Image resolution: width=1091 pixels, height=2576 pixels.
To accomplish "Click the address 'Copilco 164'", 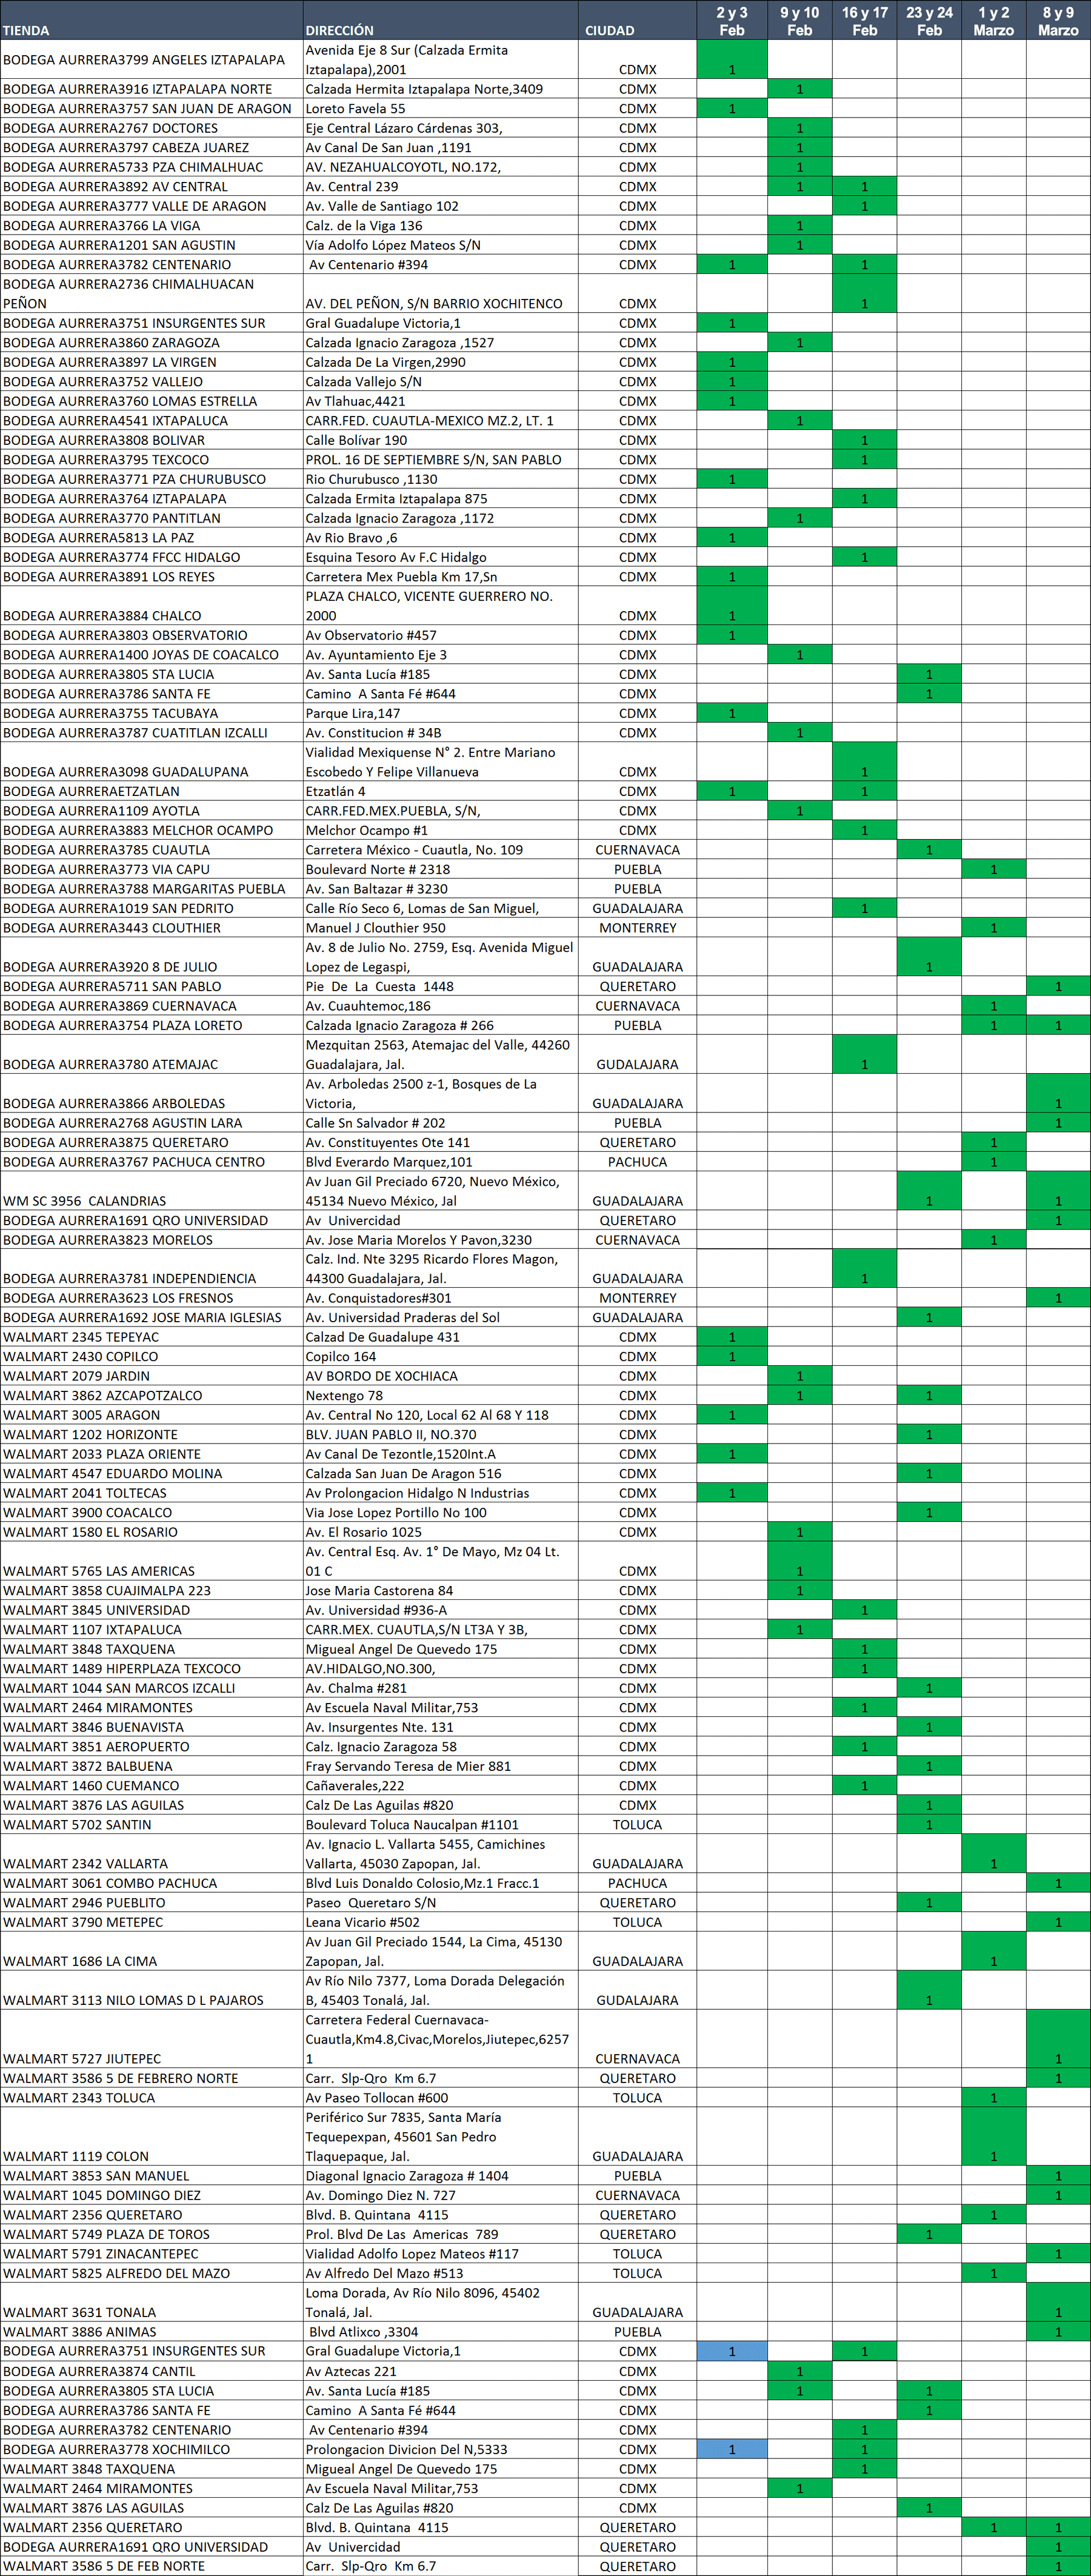I will [341, 1356].
